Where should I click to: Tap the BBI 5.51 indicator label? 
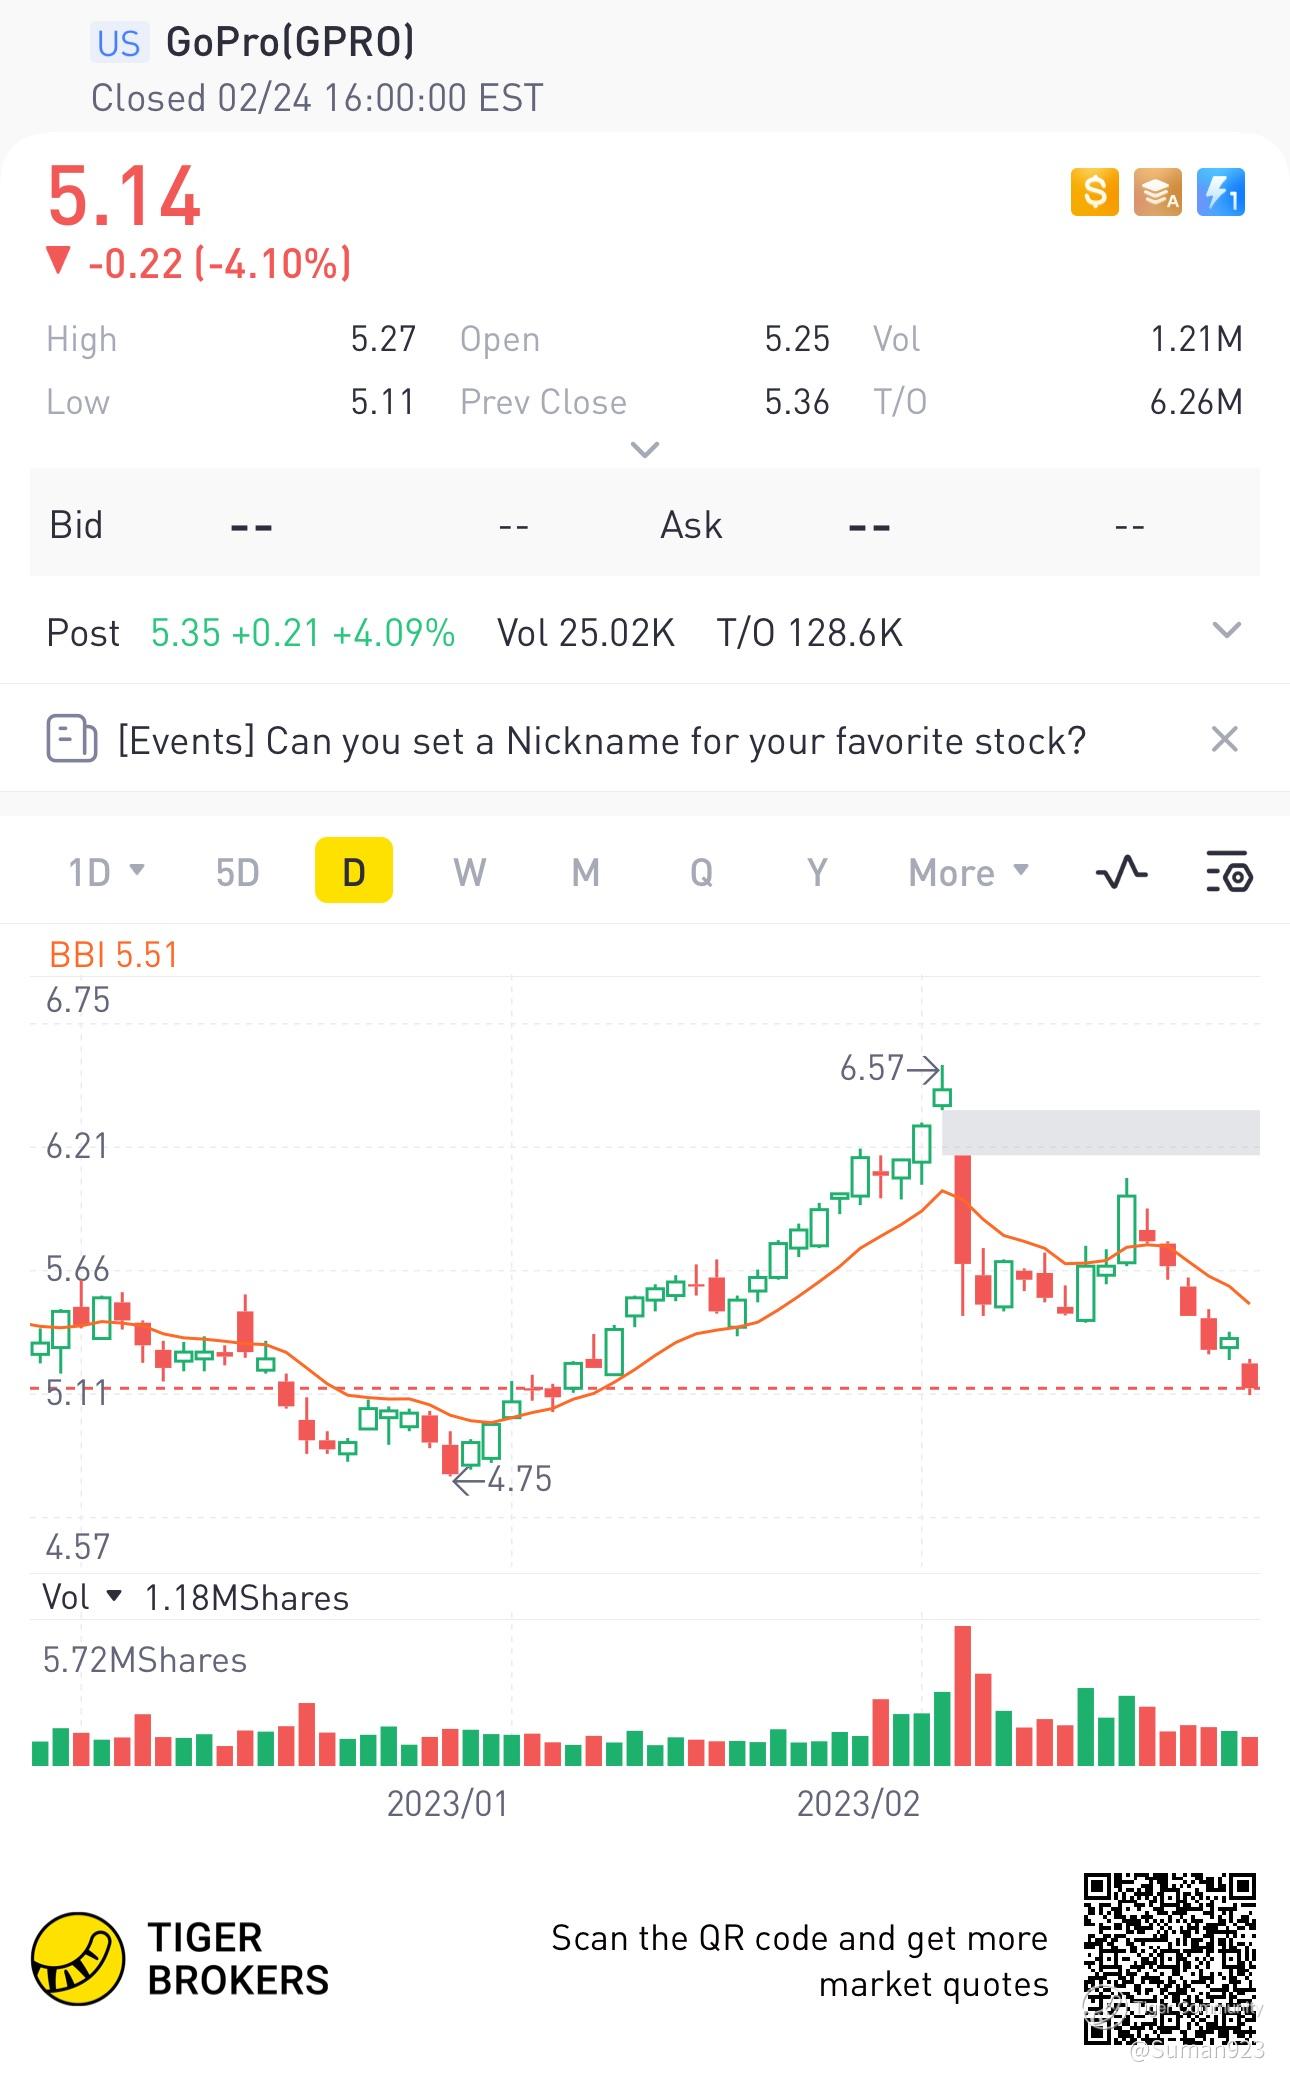click(113, 955)
